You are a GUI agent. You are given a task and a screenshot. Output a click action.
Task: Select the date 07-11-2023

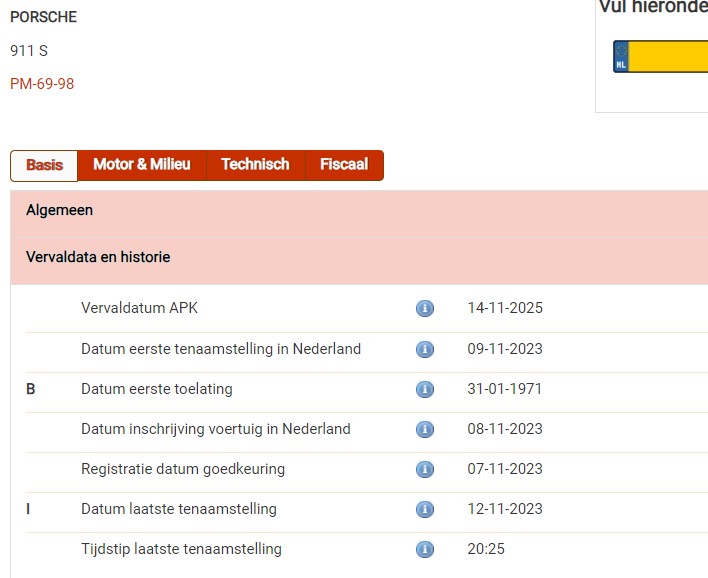click(x=505, y=469)
